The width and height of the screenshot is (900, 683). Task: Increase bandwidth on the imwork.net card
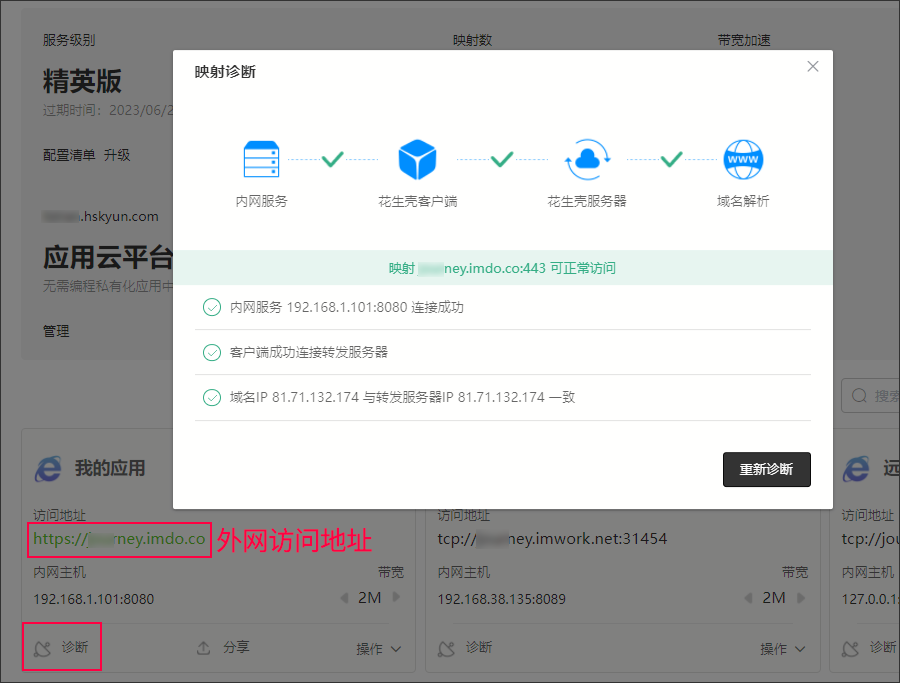point(800,597)
